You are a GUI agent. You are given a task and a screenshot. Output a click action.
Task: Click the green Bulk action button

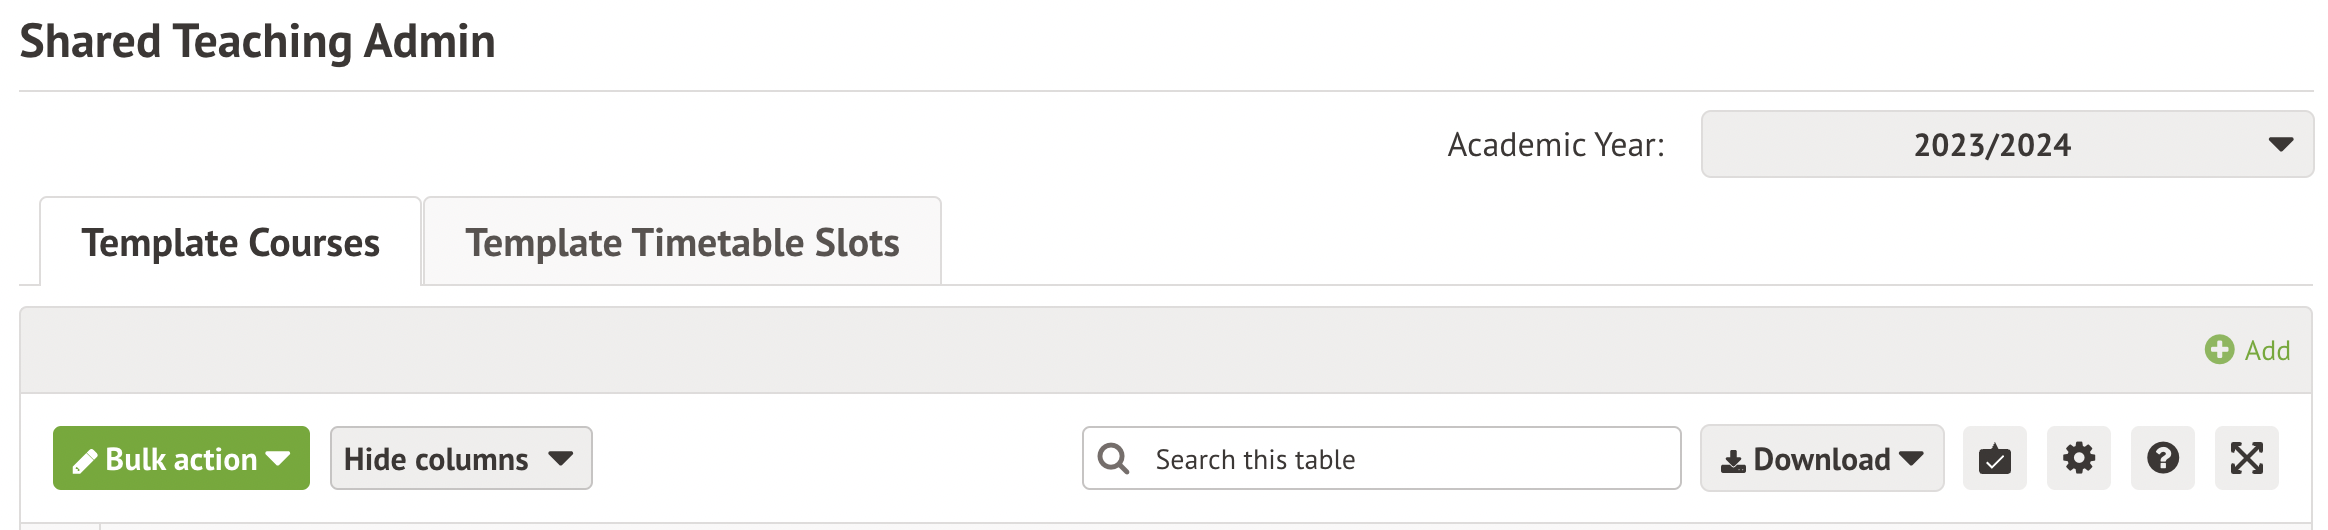coord(181,459)
